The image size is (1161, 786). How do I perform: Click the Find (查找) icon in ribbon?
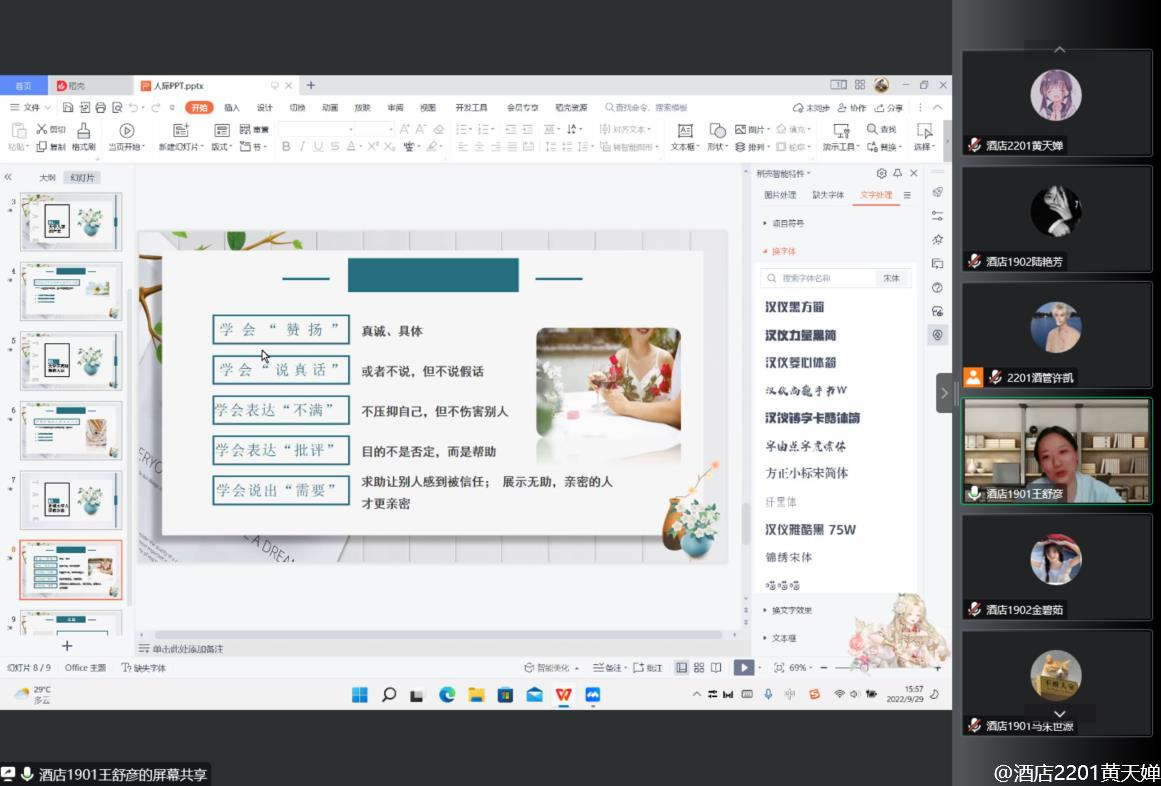point(881,129)
